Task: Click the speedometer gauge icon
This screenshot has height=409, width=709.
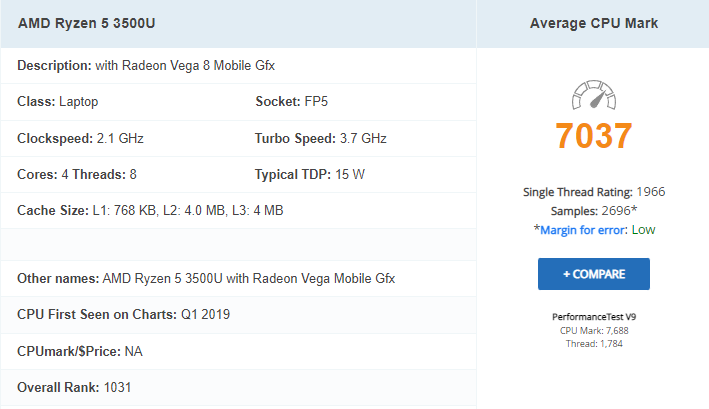Action: click(x=594, y=95)
